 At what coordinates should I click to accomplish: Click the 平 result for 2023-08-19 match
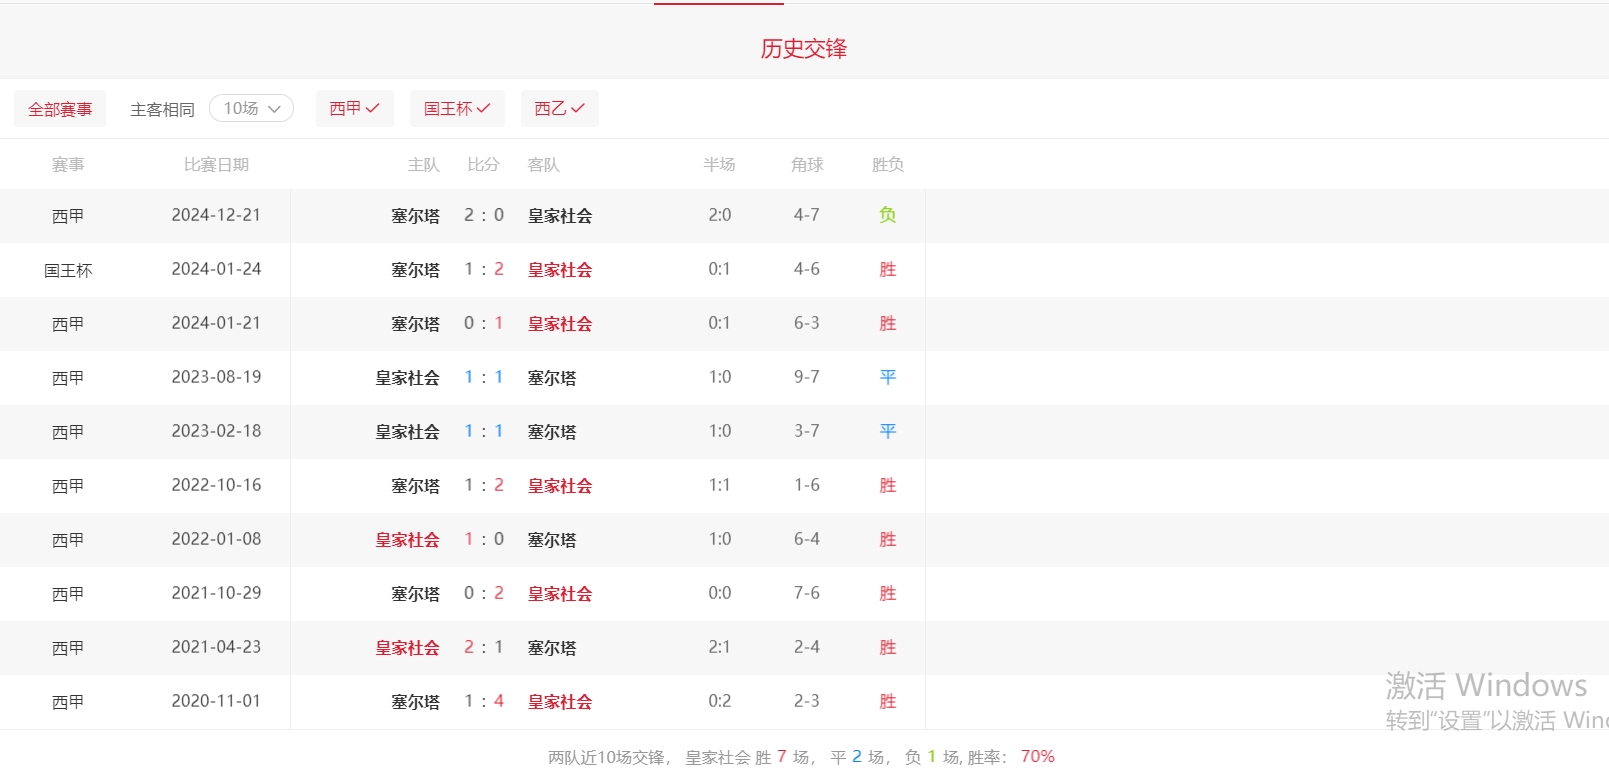point(887,377)
